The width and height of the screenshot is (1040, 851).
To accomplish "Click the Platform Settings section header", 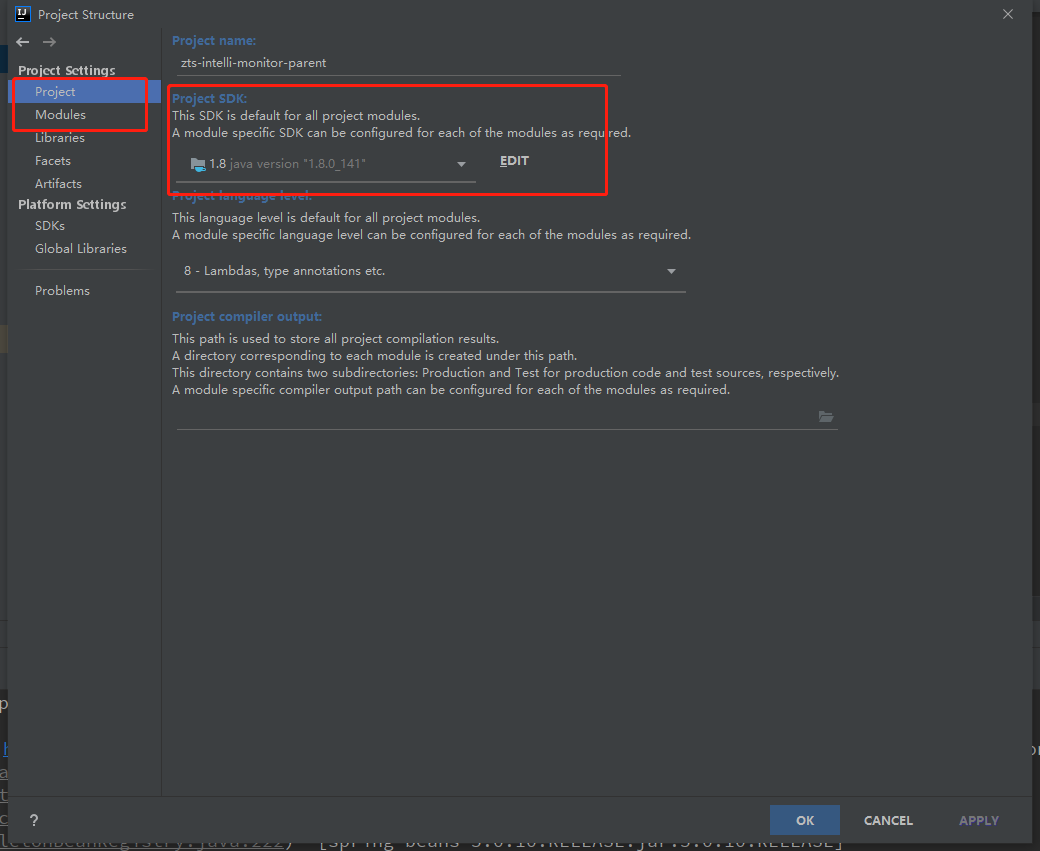I will pos(72,204).
